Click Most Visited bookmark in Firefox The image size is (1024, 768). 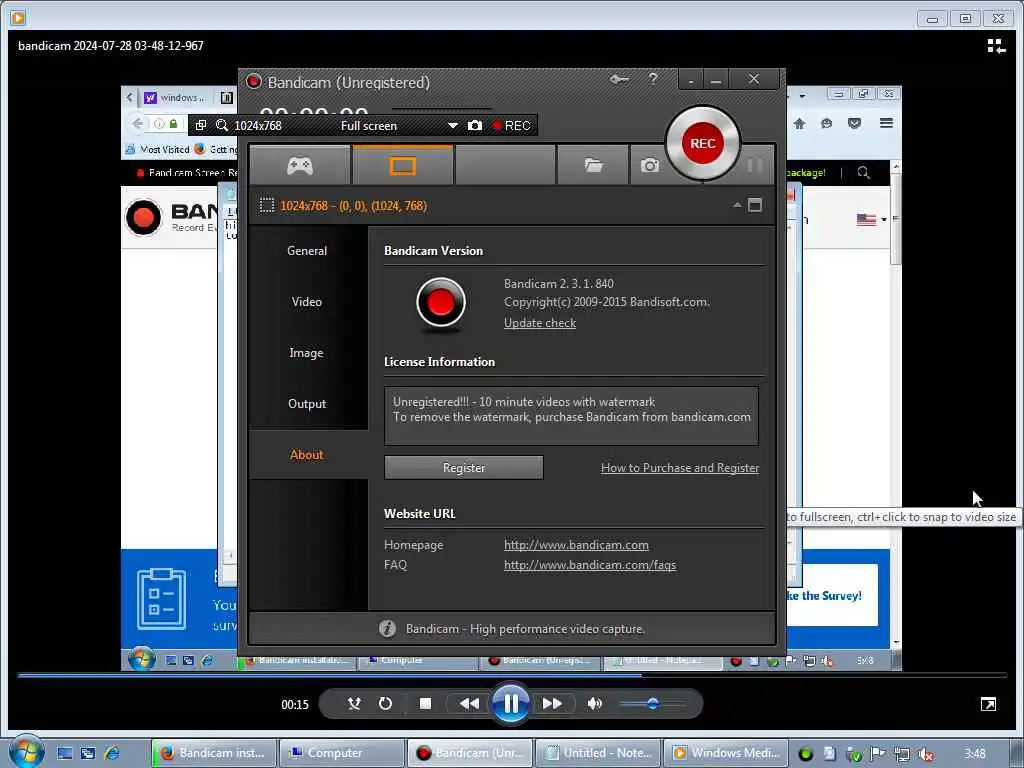point(157,150)
